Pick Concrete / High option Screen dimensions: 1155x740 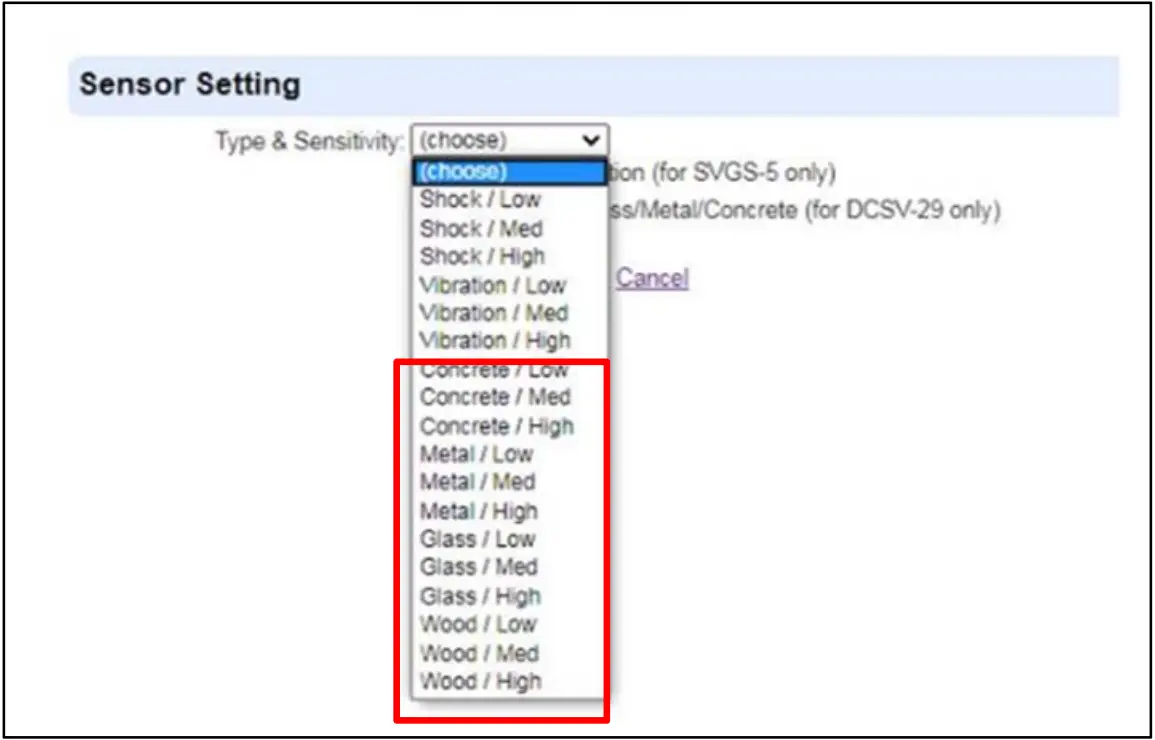(x=496, y=426)
